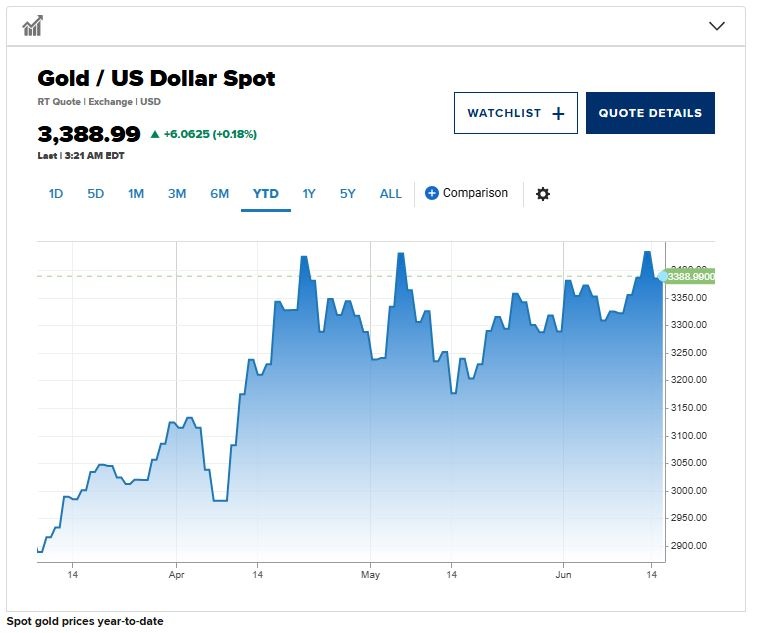This screenshot has height=633, width=758.
Task: Click the chart icon in top-left header
Action: [x=33, y=26]
